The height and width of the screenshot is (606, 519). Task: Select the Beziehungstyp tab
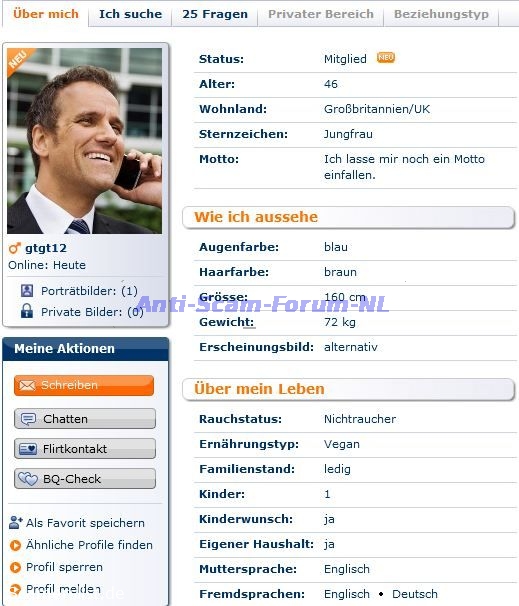(441, 14)
